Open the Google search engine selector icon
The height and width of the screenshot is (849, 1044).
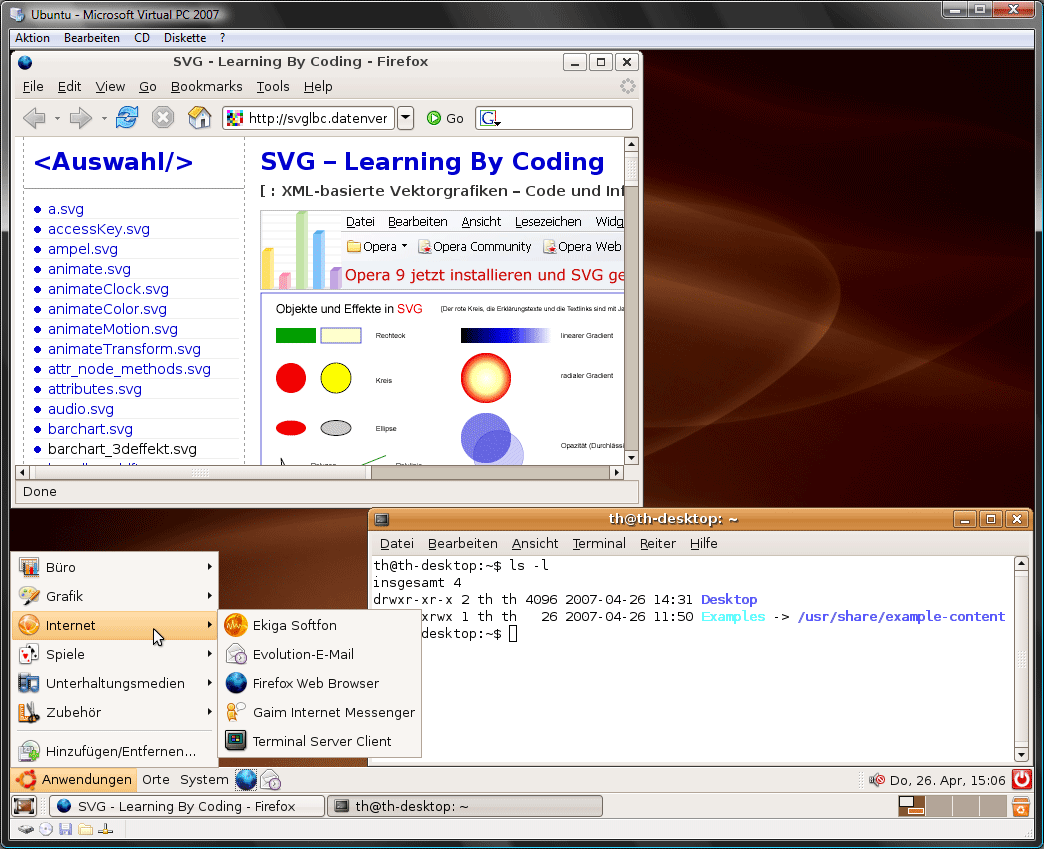coord(490,119)
